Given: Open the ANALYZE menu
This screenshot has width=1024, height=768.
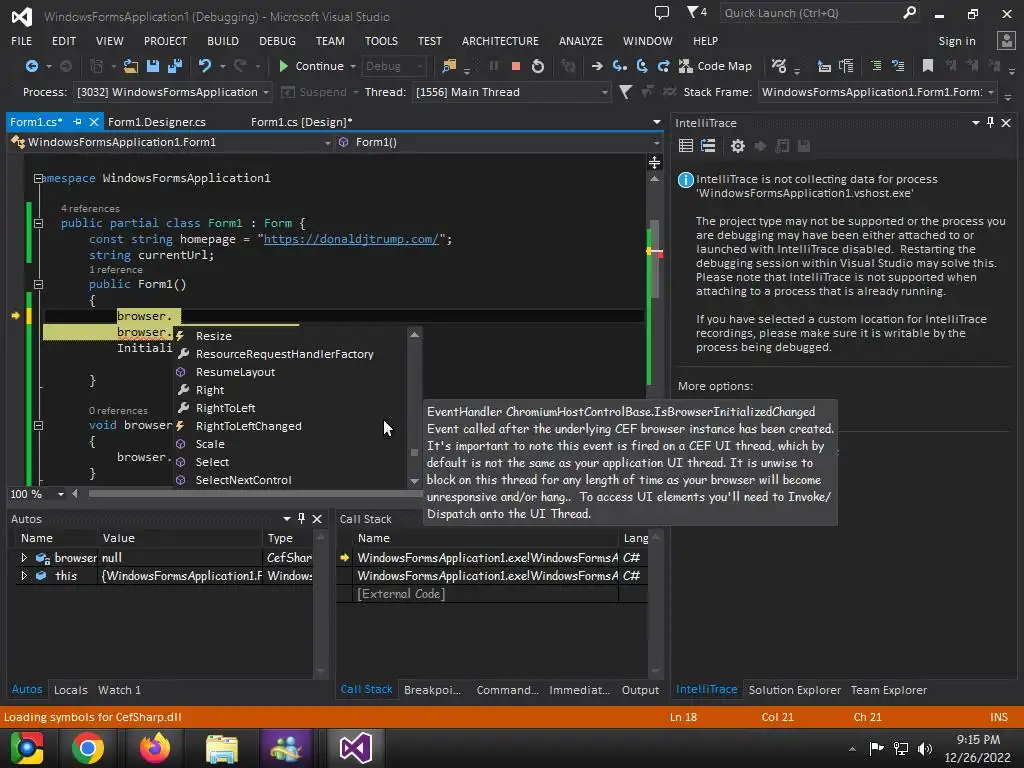Looking at the screenshot, I should click(581, 40).
